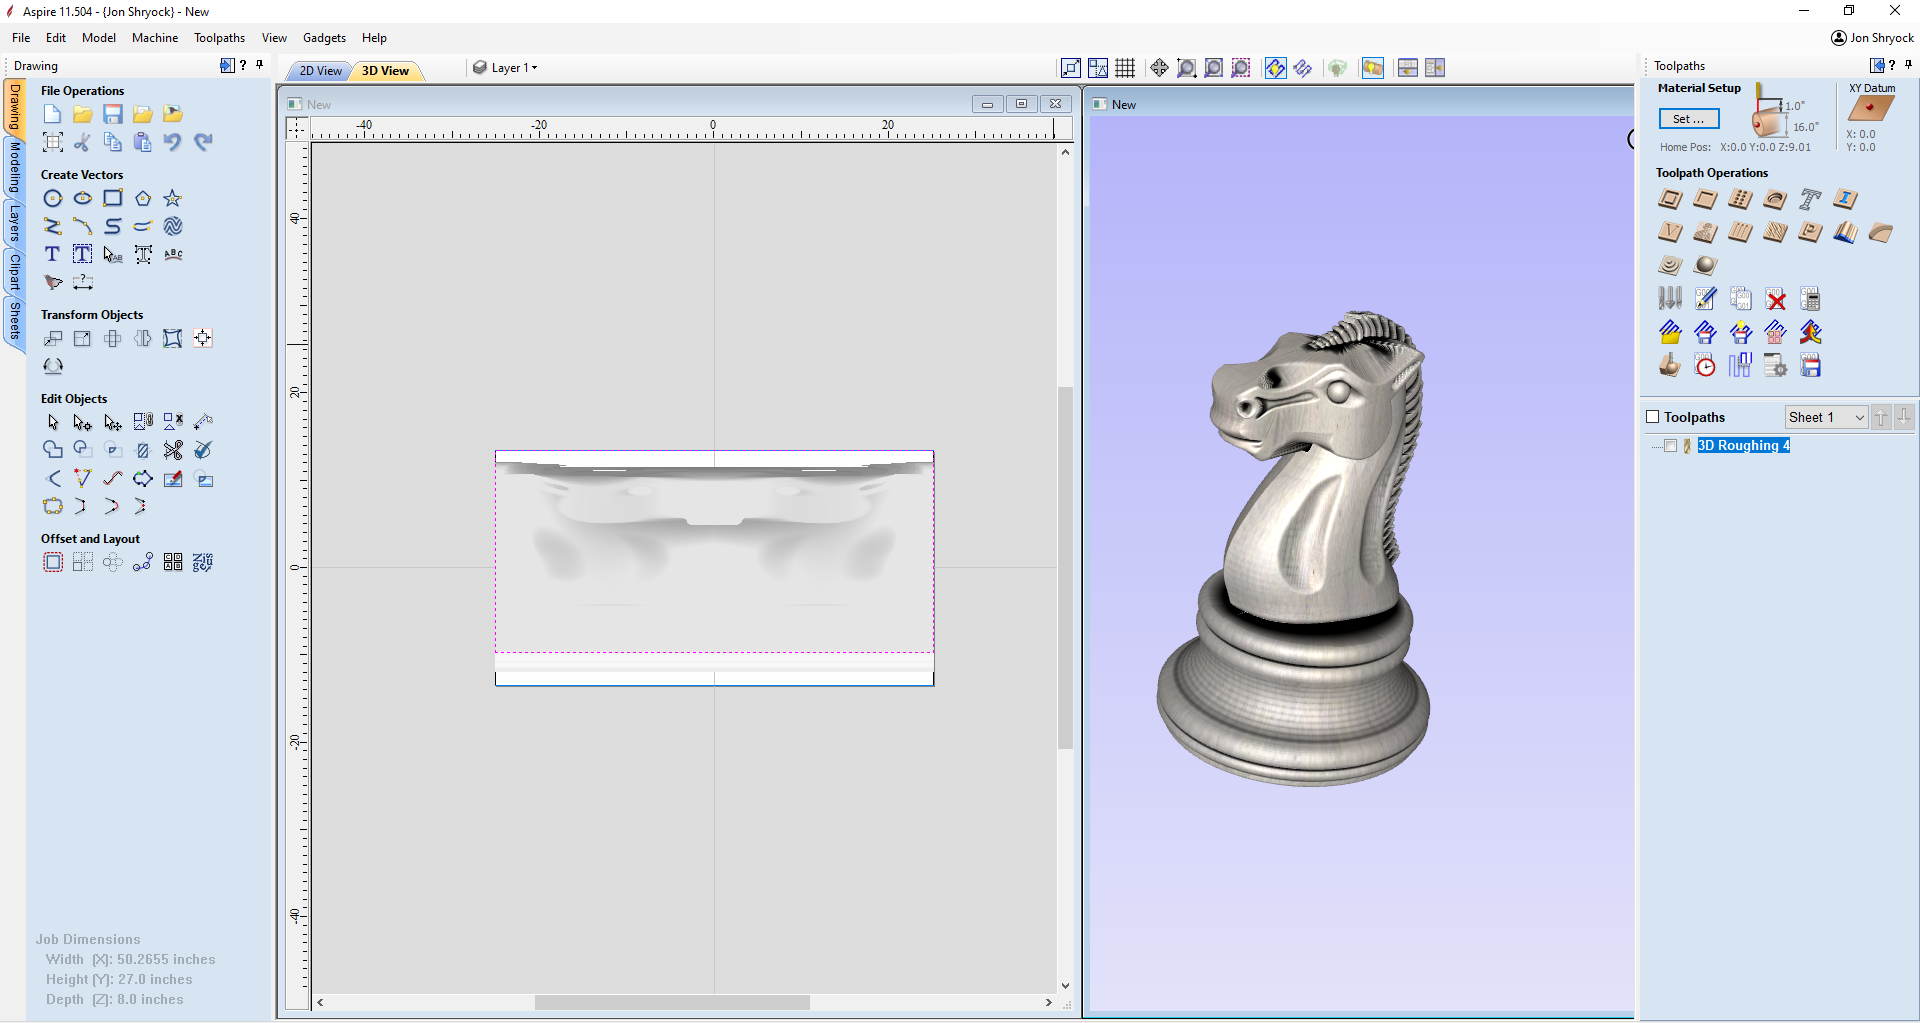Open the Estimated Machining Times clock icon
The width and height of the screenshot is (1920, 1023).
coord(1705,366)
